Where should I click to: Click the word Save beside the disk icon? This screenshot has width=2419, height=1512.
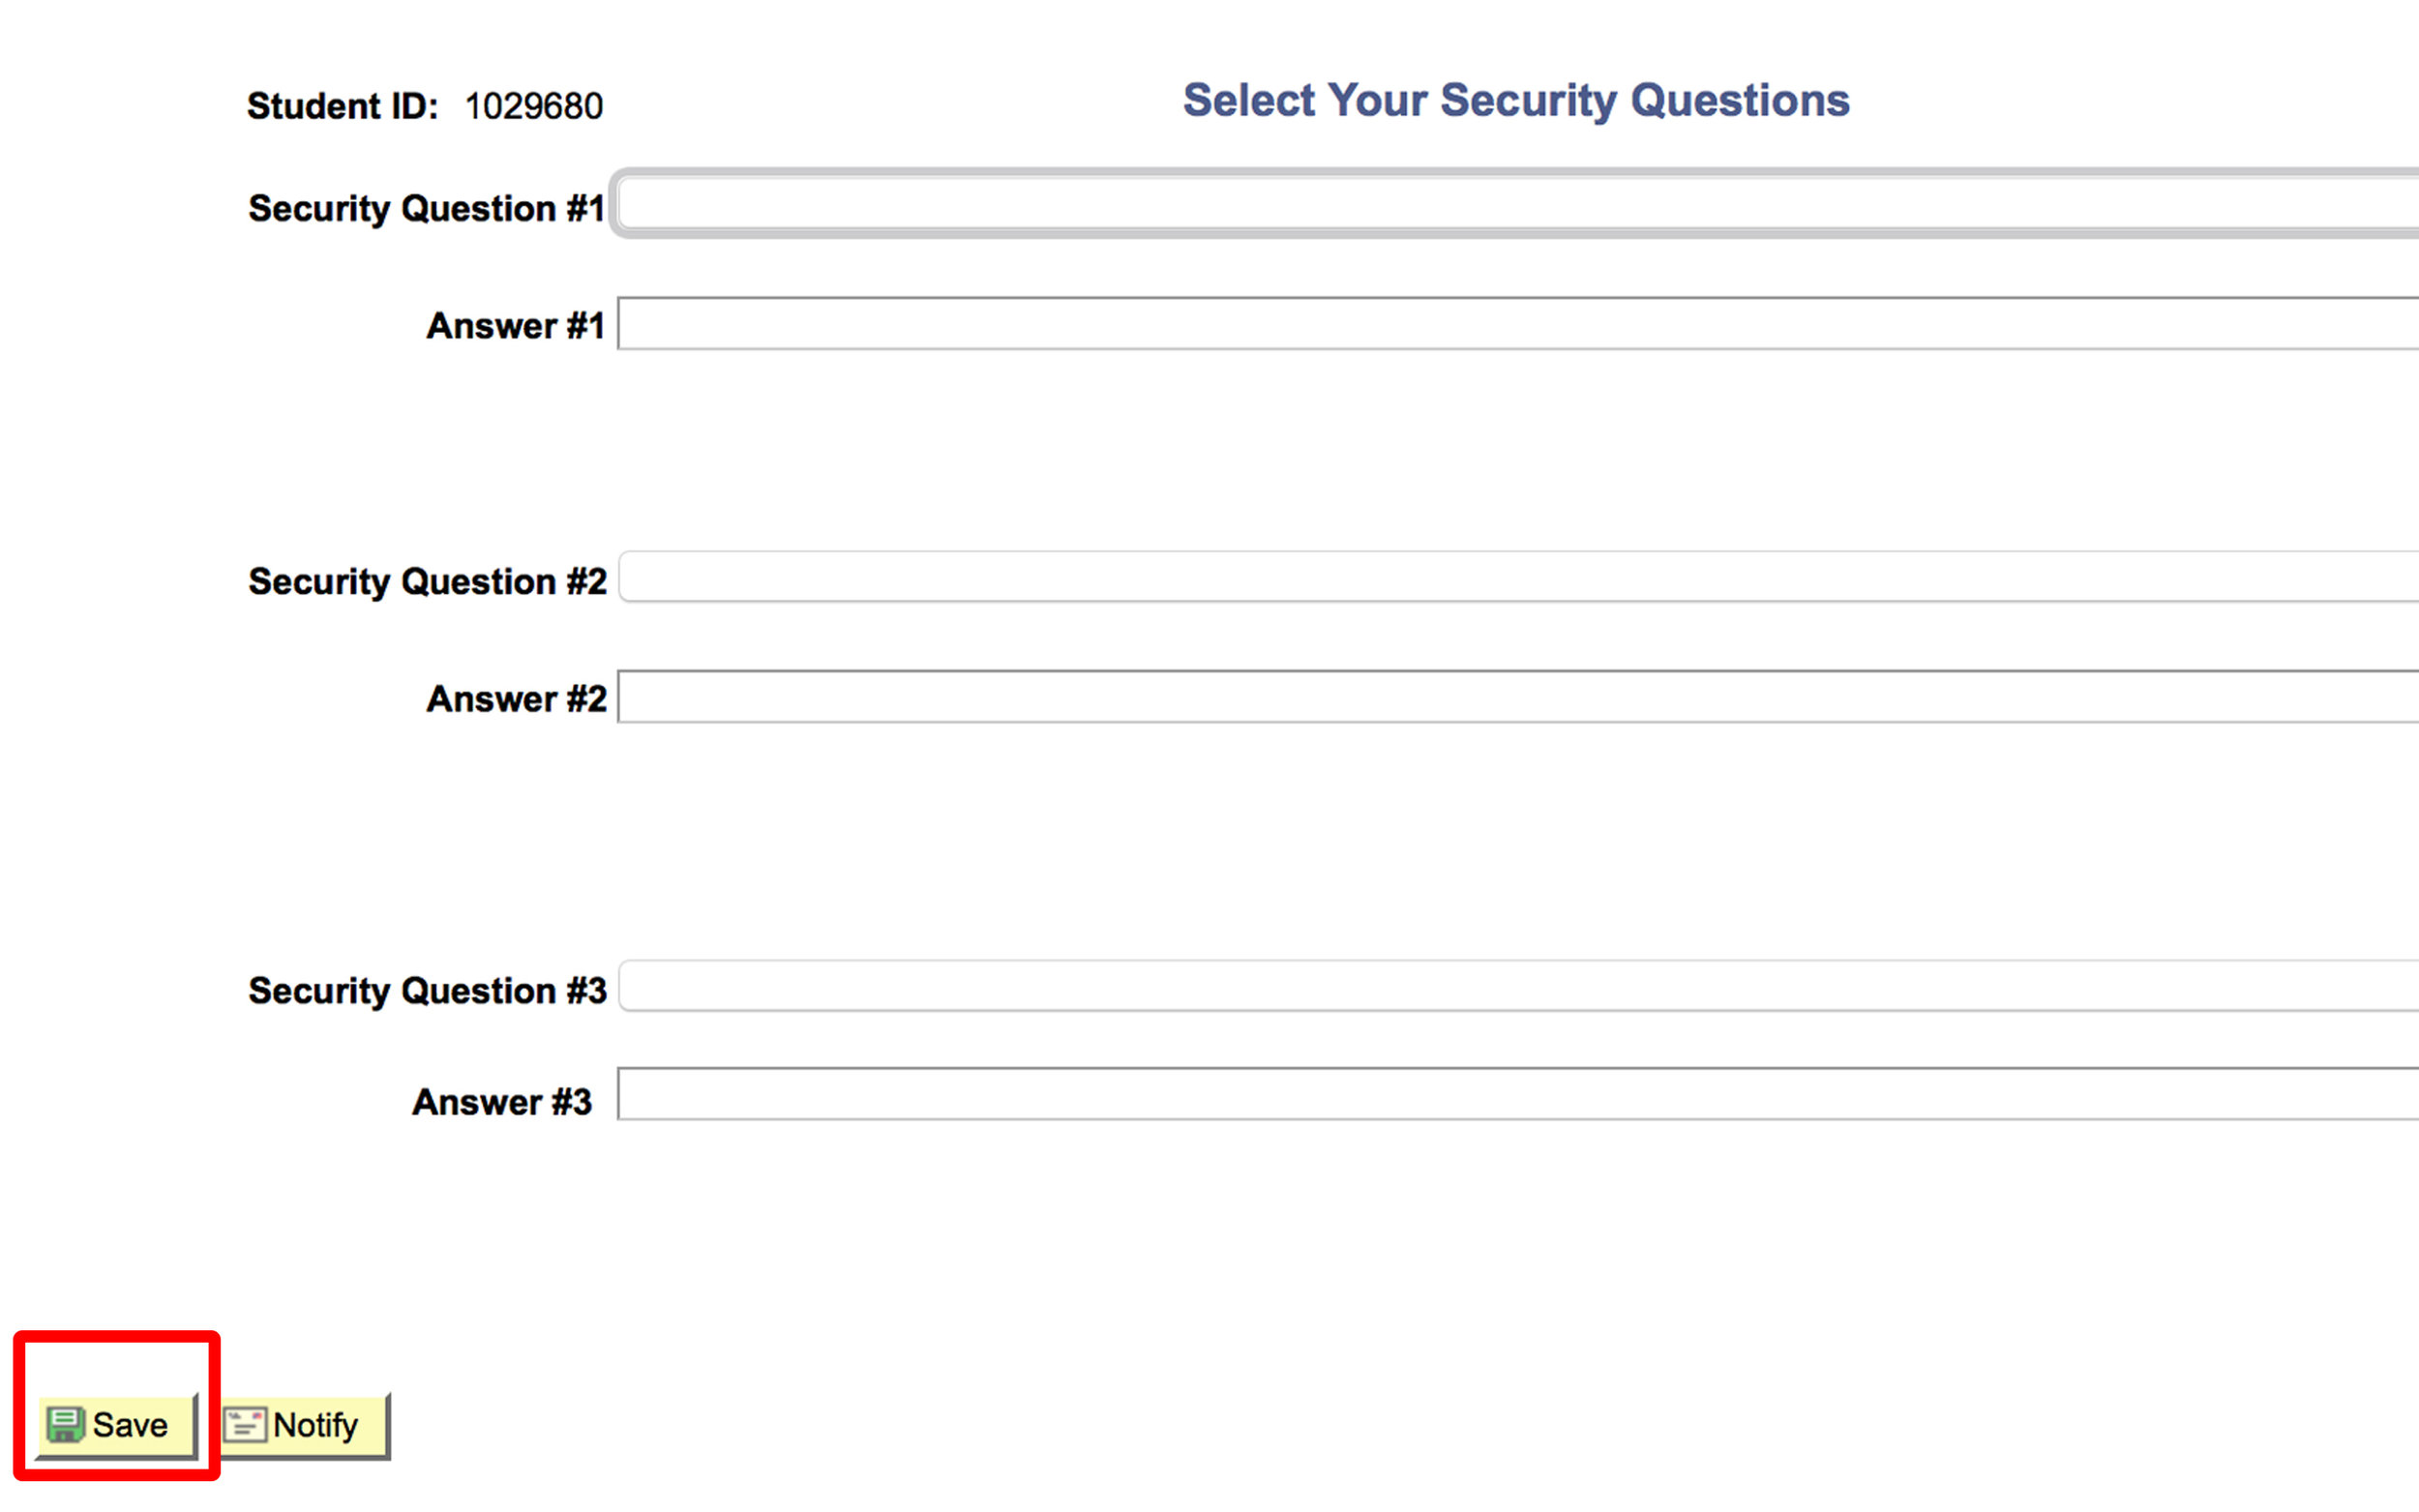coord(130,1425)
